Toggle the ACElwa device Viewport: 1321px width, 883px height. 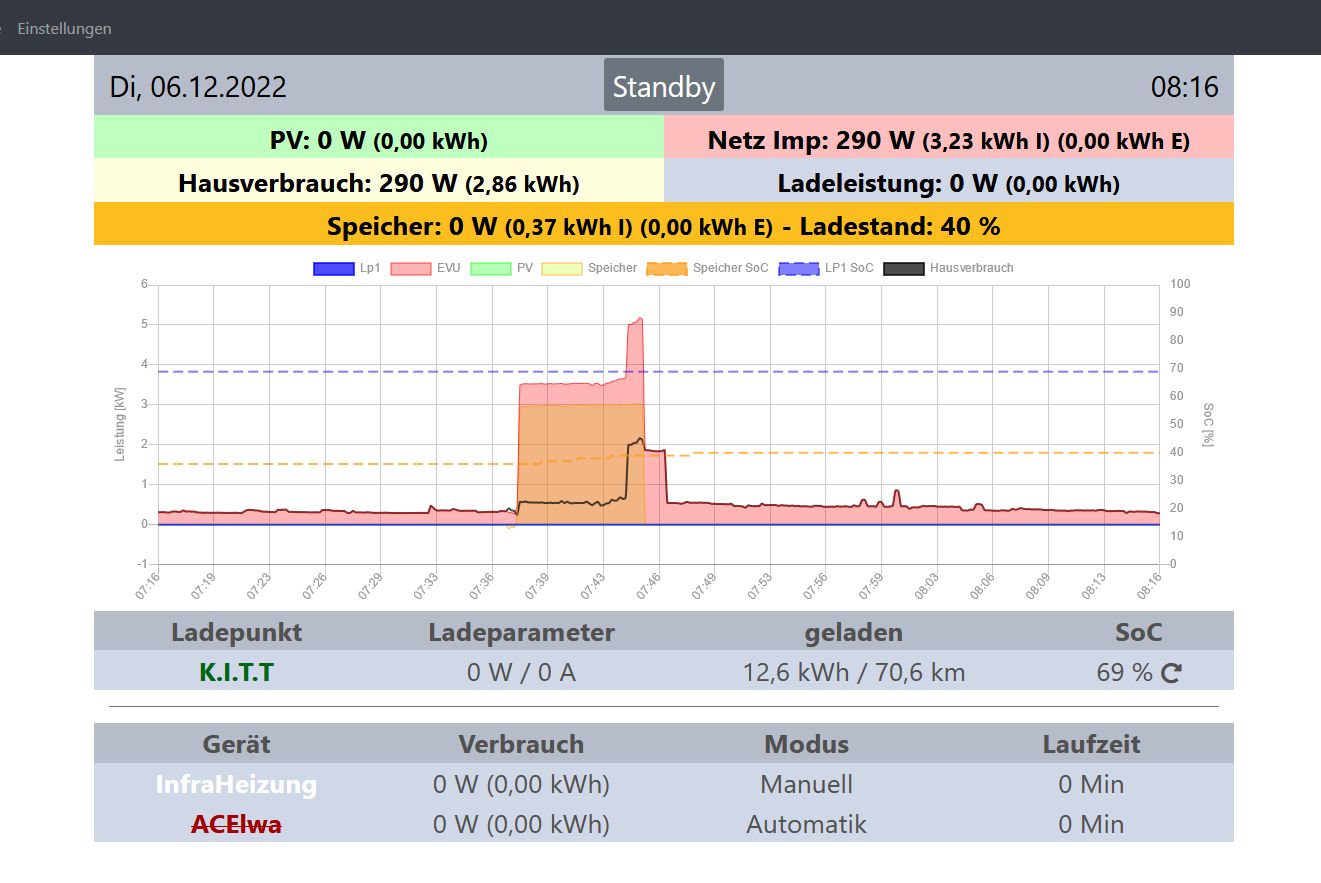click(x=236, y=825)
